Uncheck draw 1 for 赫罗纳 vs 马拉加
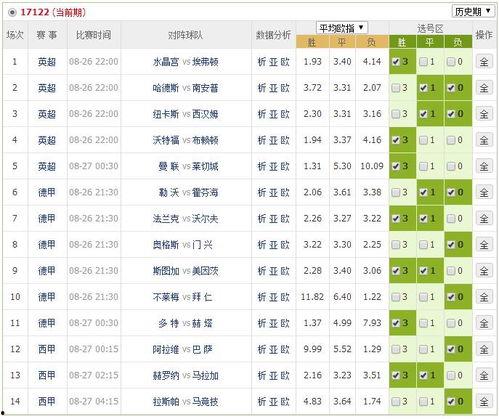Screen dimensions: 499x419 point(423,375)
